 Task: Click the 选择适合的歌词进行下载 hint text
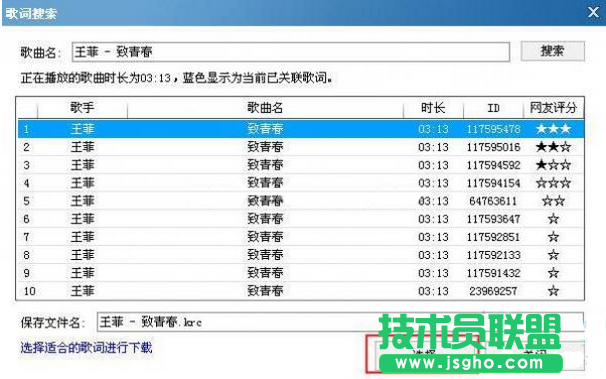coord(86,347)
